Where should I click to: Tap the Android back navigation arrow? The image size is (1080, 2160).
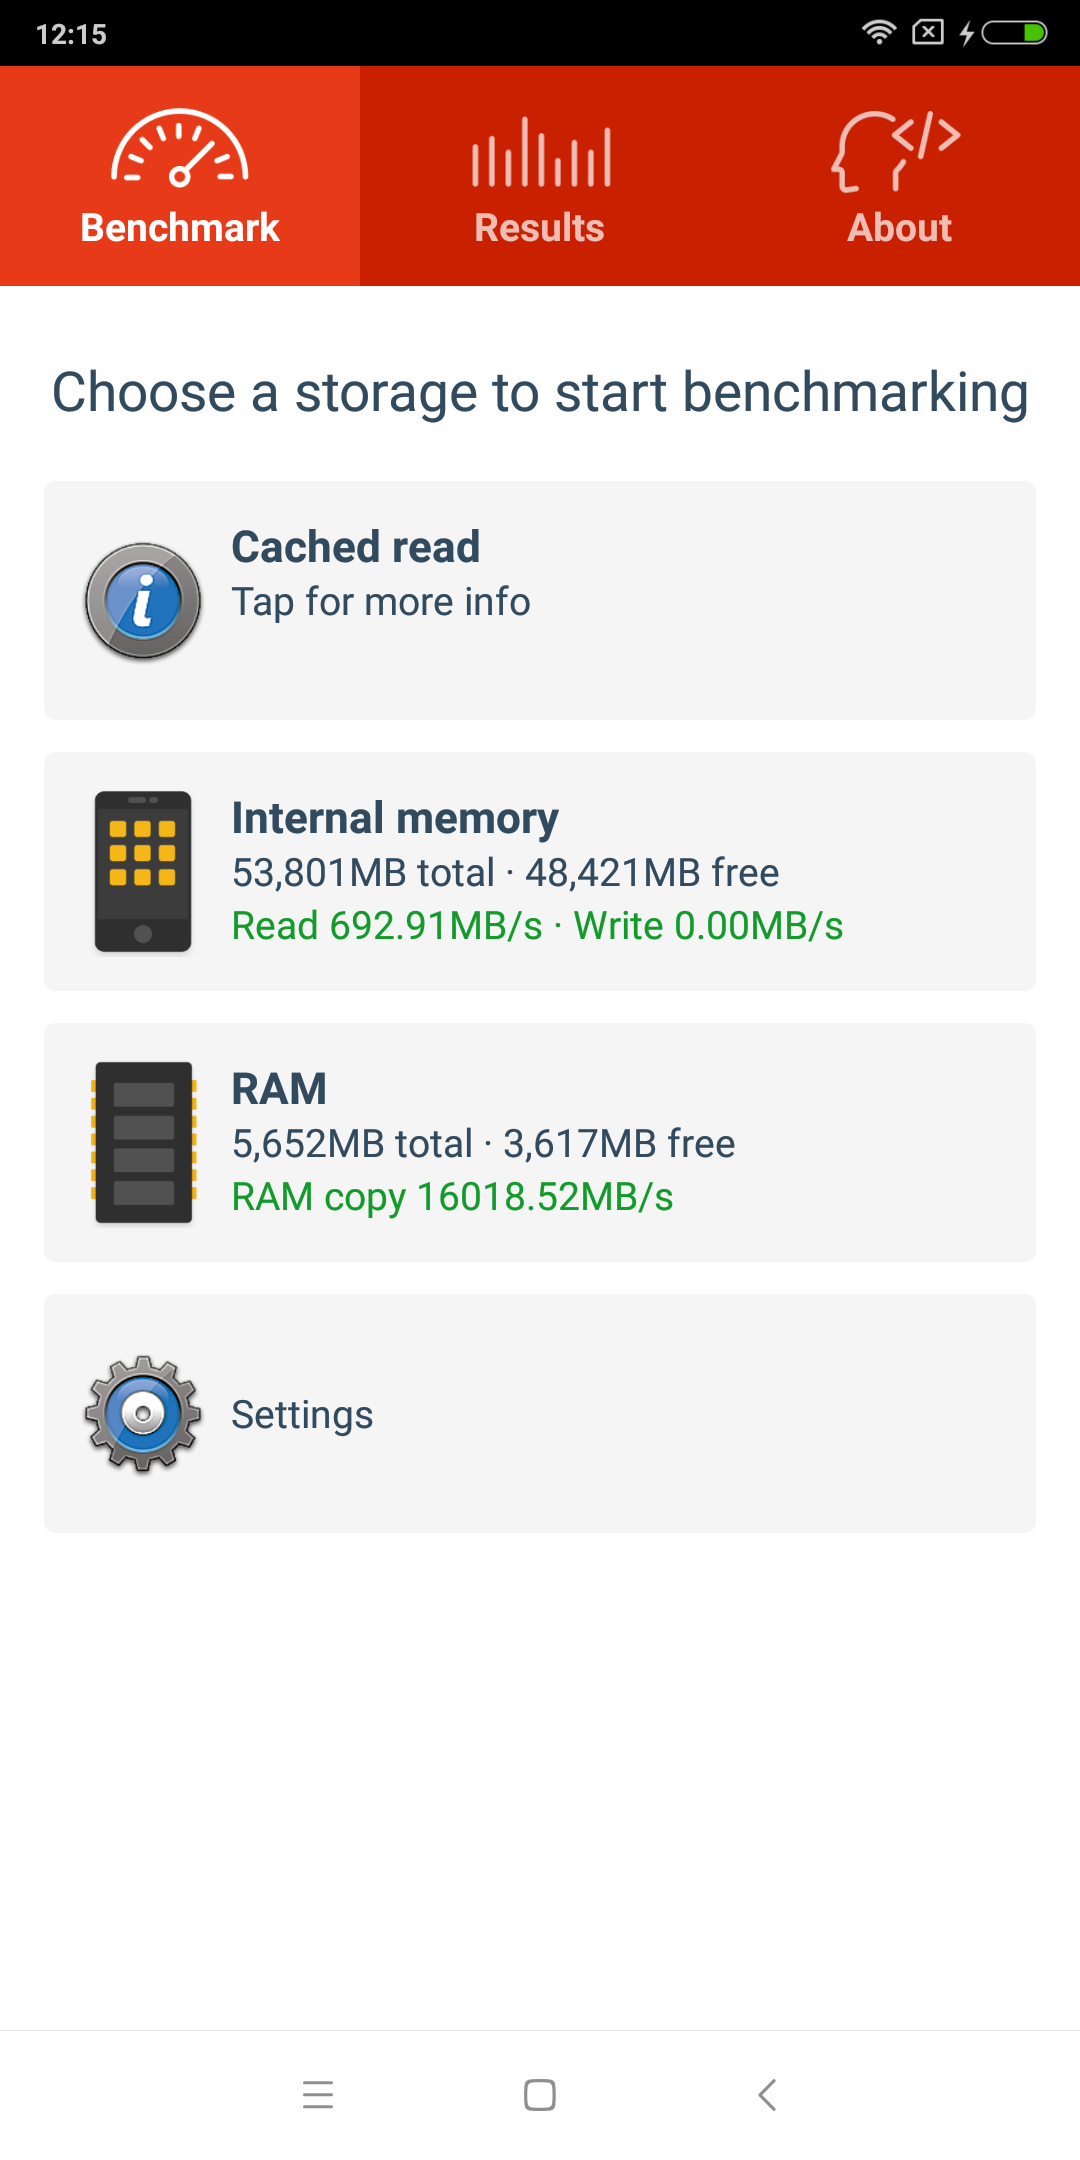coord(767,2094)
